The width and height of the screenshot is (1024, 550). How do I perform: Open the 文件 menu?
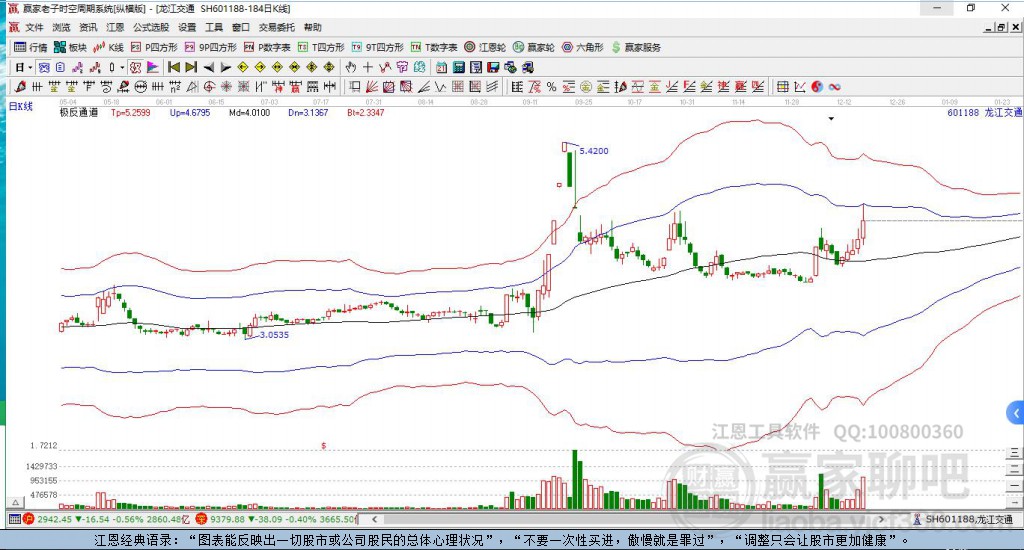pos(34,27)
